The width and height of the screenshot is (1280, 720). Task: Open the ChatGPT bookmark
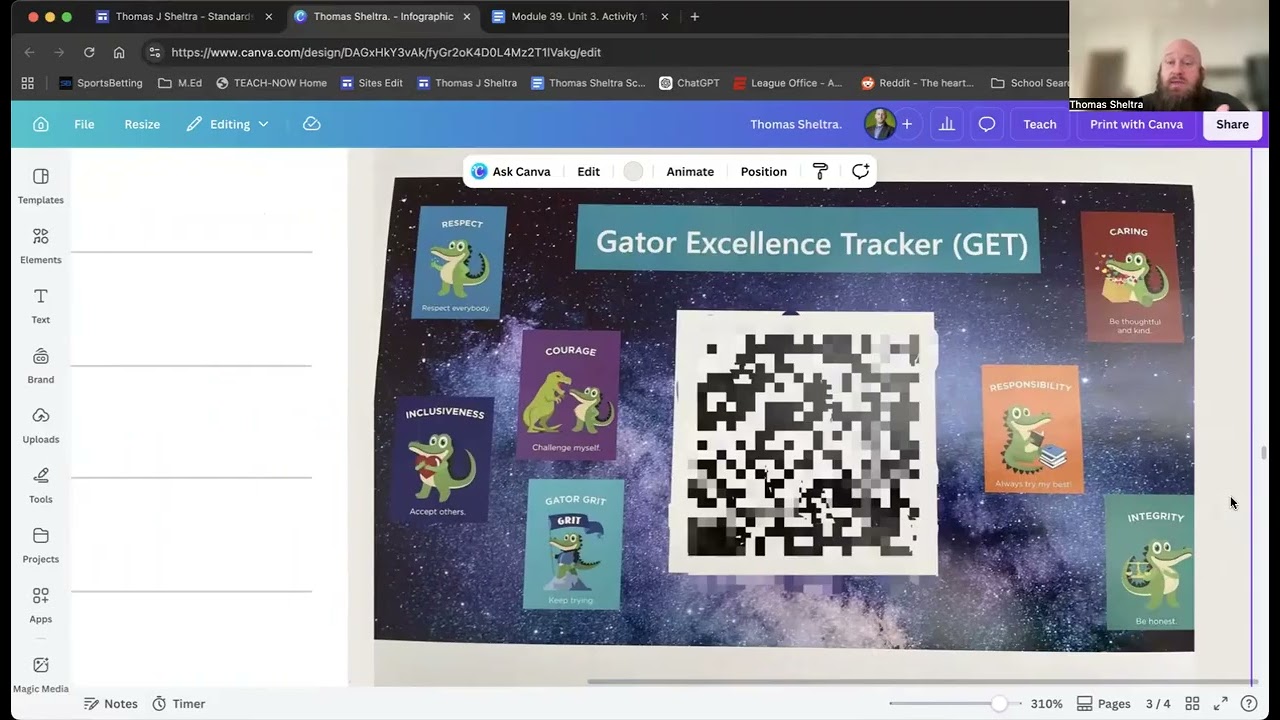[689, 83]
